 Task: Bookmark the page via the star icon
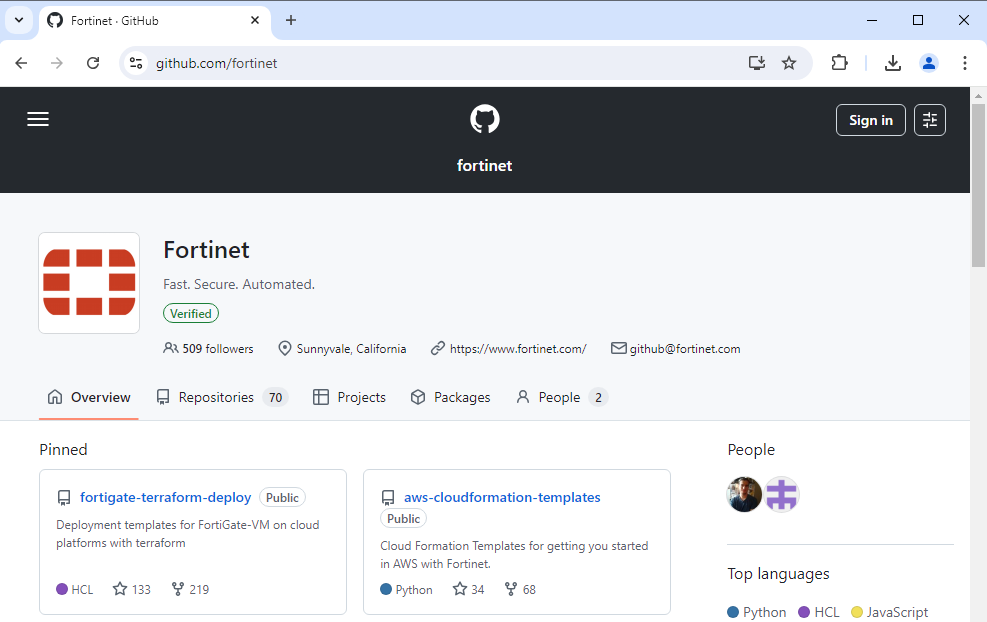(789, 62)
